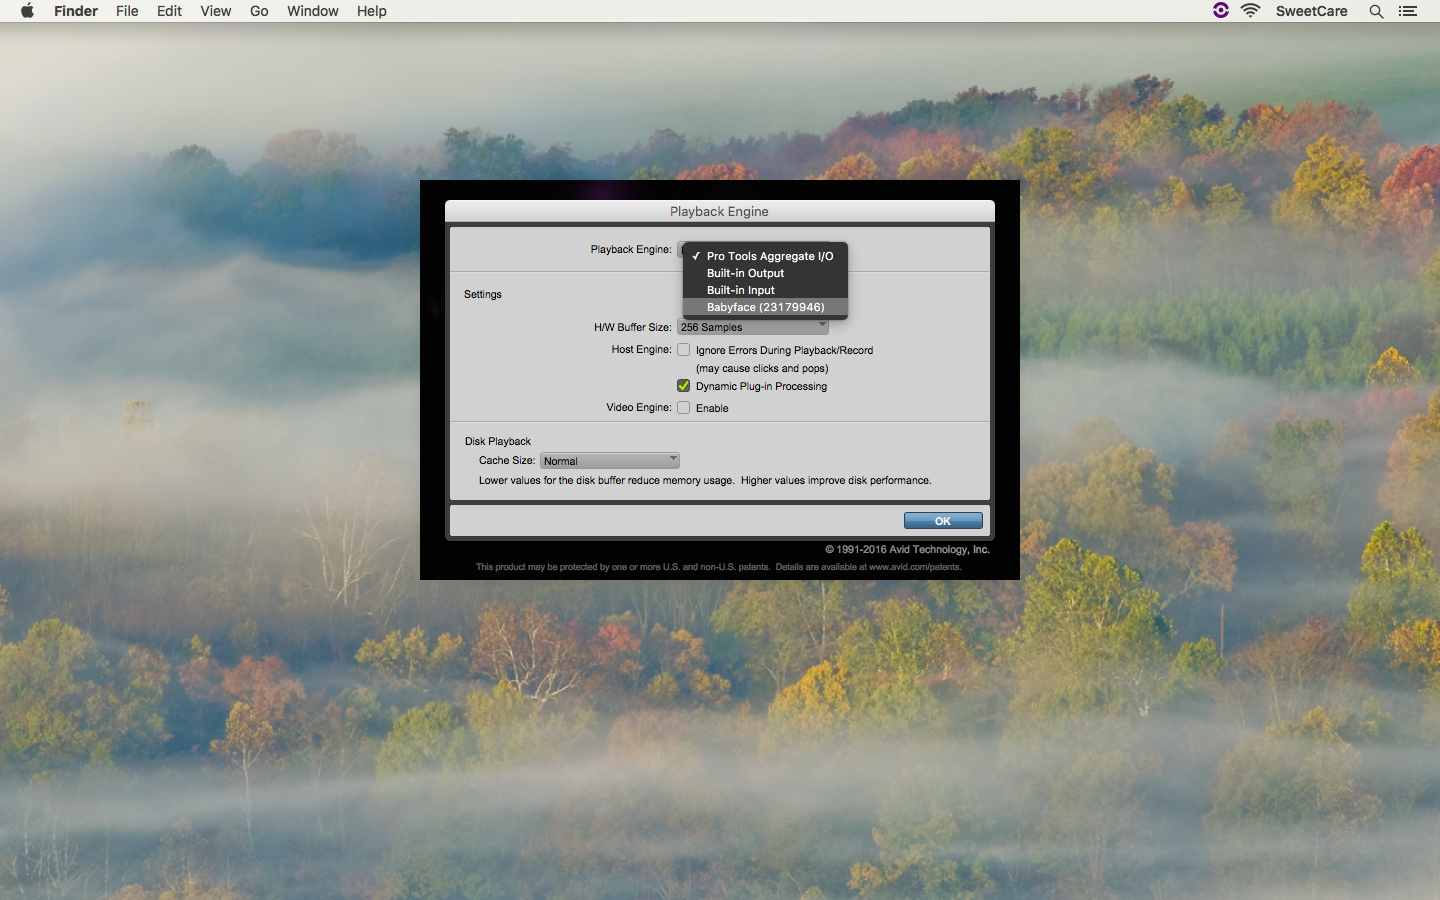Pick Pro Tools Aggregate I/O entry
The width and height of the screenshot is (1440, 900).
(769, 256)
